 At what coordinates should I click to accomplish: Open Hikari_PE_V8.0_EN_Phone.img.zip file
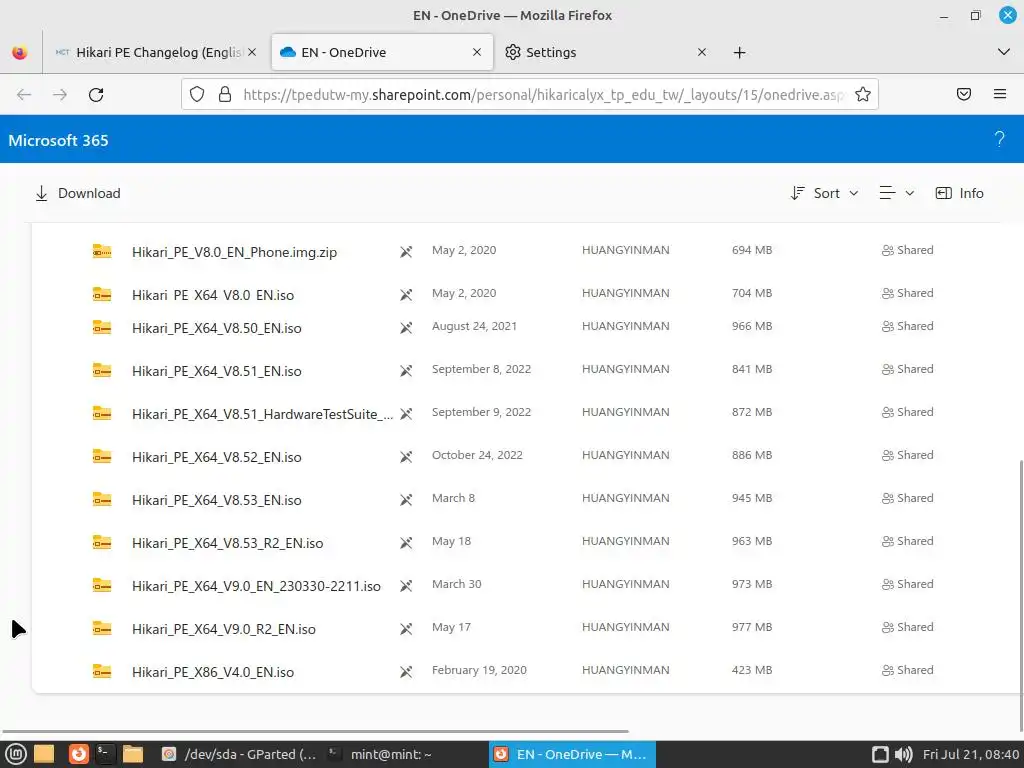click(234, 252)
